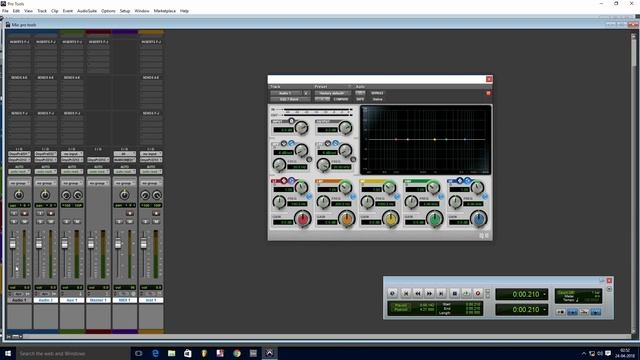
Task: Mute the Audio 1 track
Action: [24, 221]
